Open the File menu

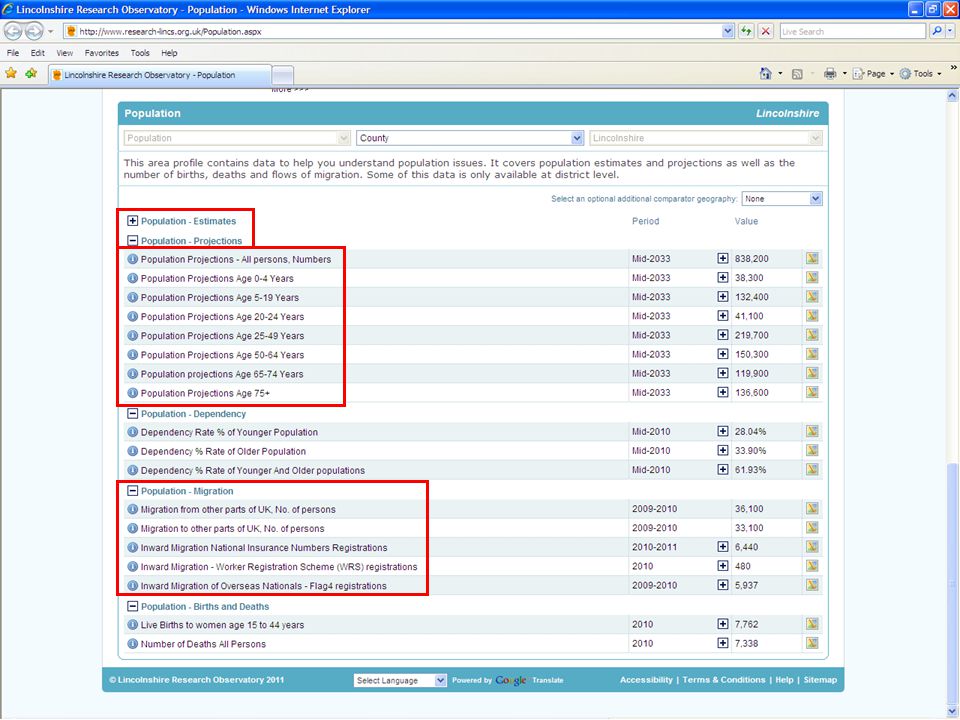pos(13,53)
